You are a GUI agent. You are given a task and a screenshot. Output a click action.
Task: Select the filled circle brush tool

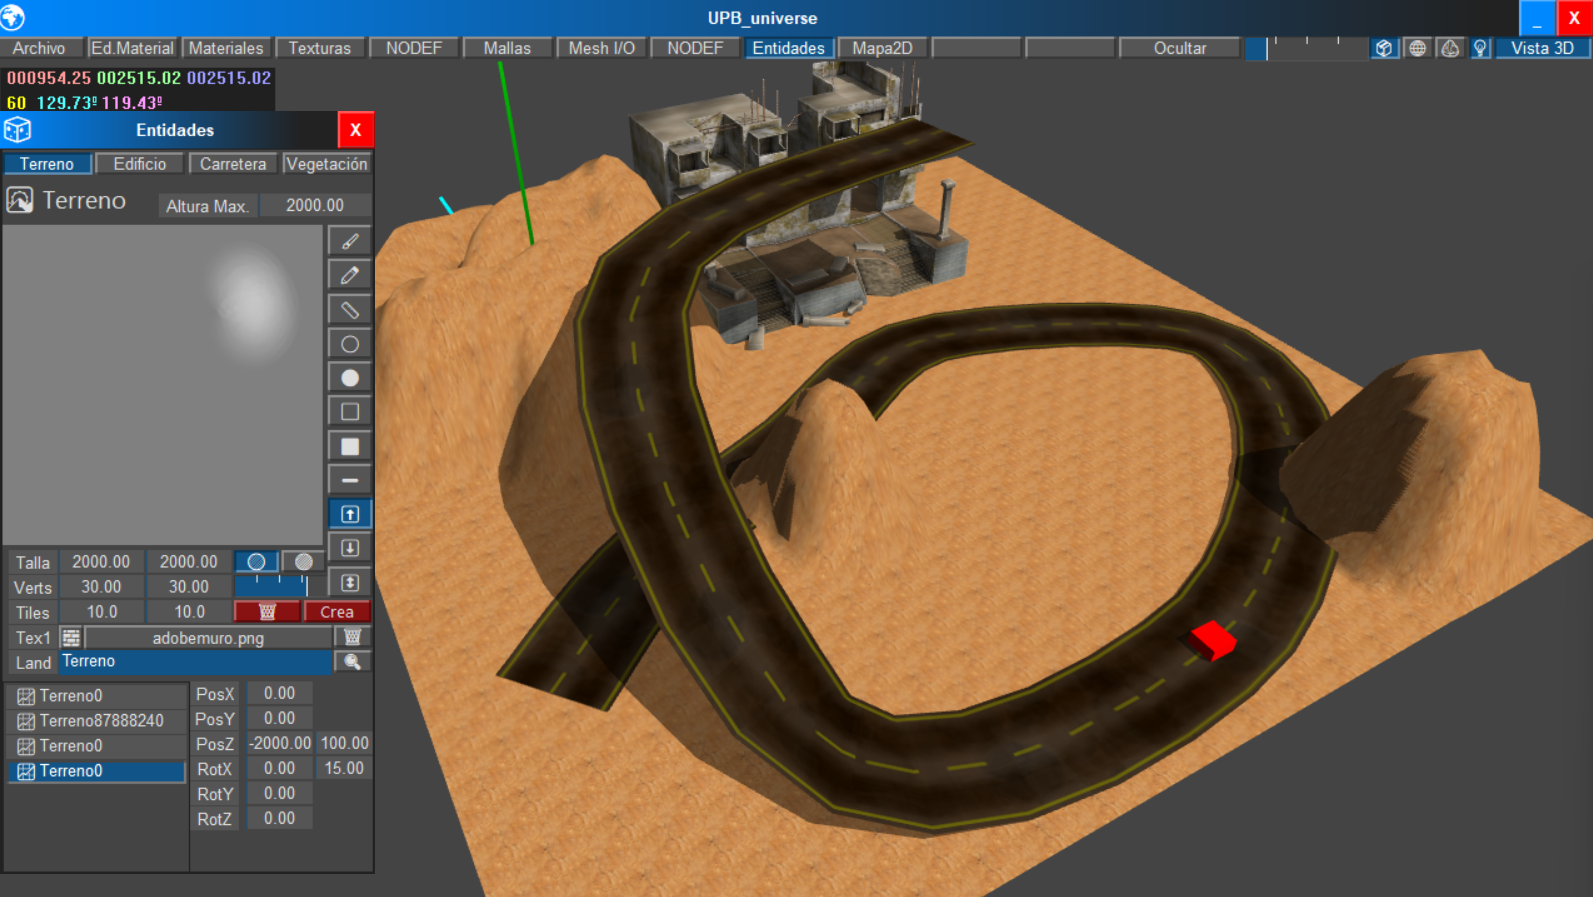350,378
